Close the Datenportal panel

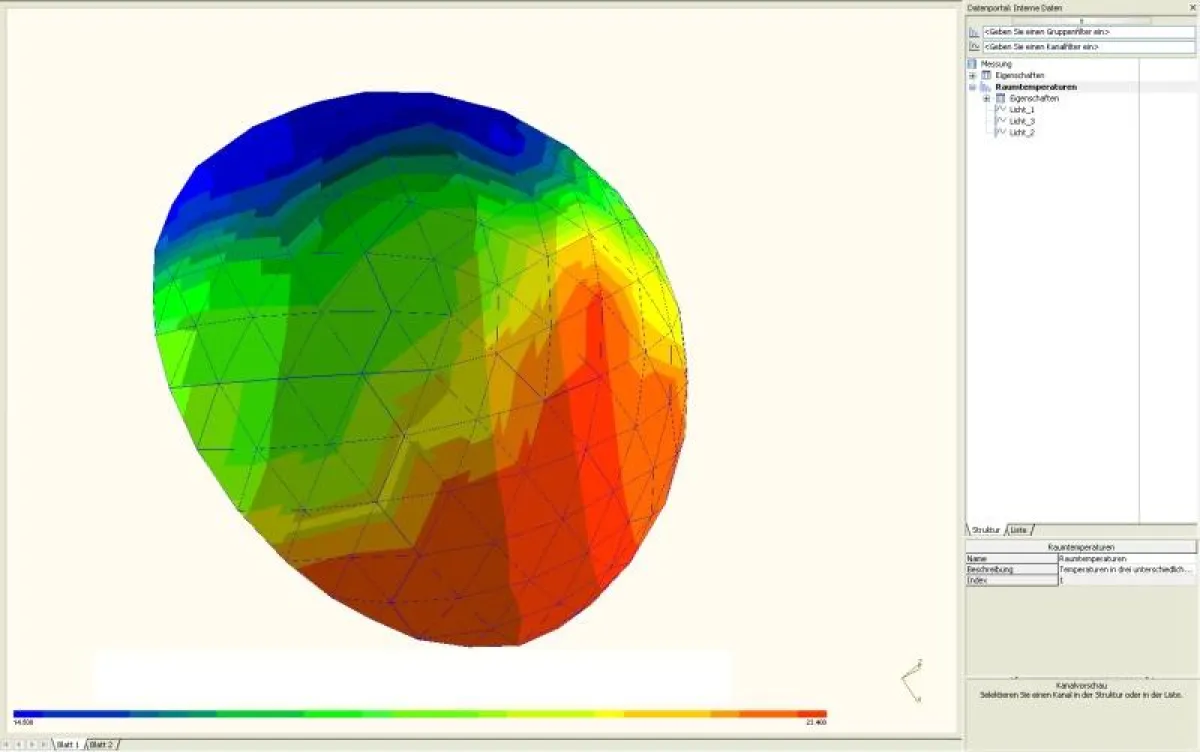click(x=1192, y=8)
